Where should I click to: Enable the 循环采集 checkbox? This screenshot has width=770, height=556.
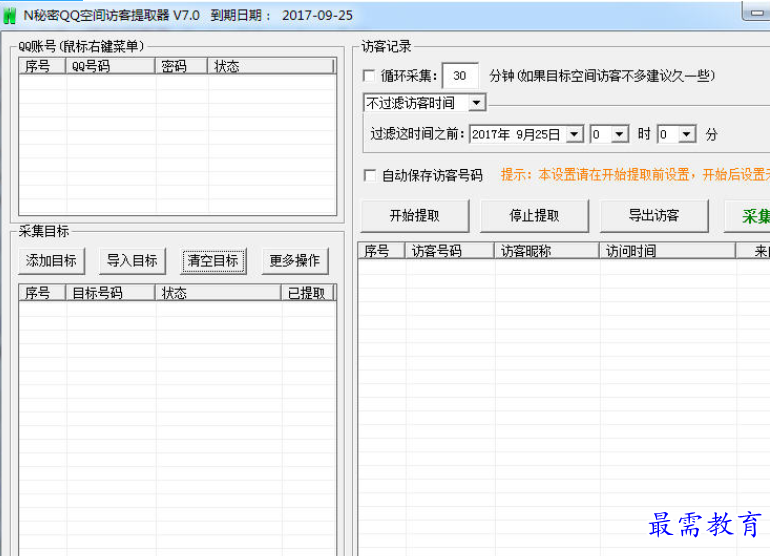[x=368, y=76]
